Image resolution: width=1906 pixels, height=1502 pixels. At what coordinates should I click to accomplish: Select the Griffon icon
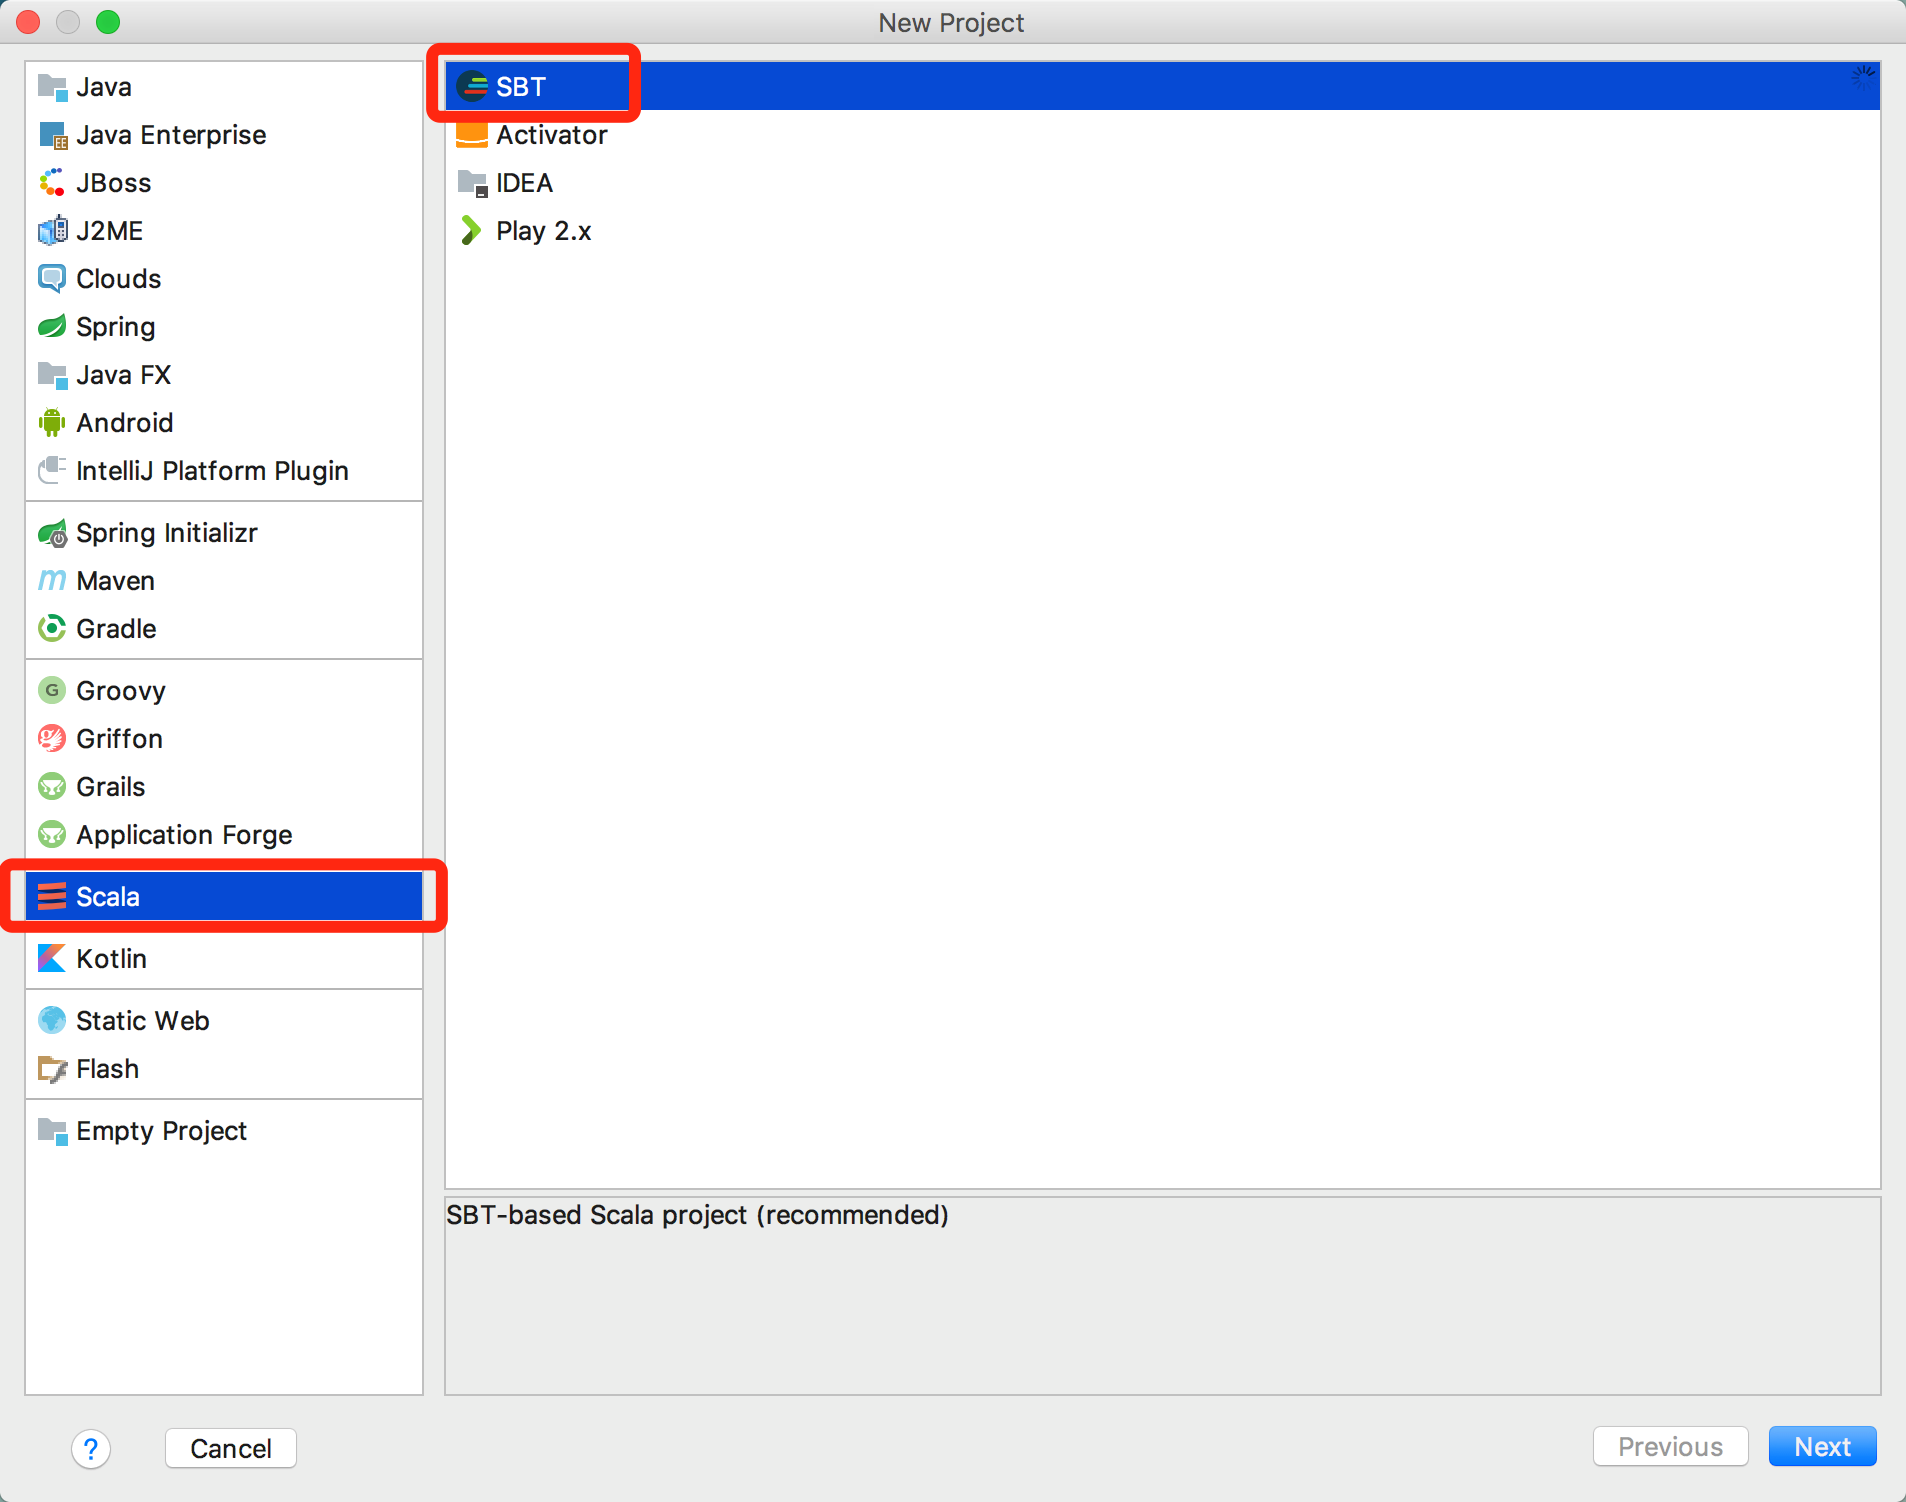(x=52, y=739)
